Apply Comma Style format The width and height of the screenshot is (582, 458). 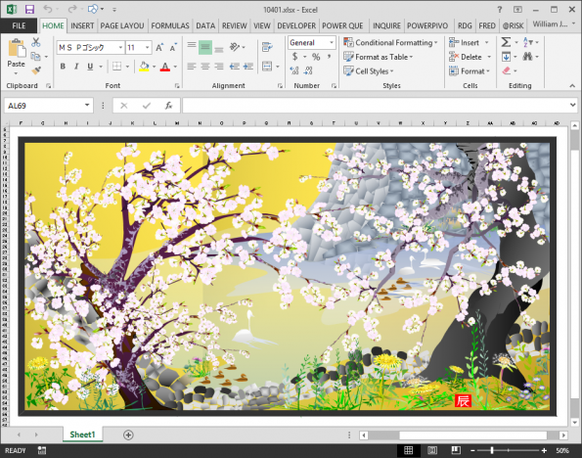(x=329, y=57)
